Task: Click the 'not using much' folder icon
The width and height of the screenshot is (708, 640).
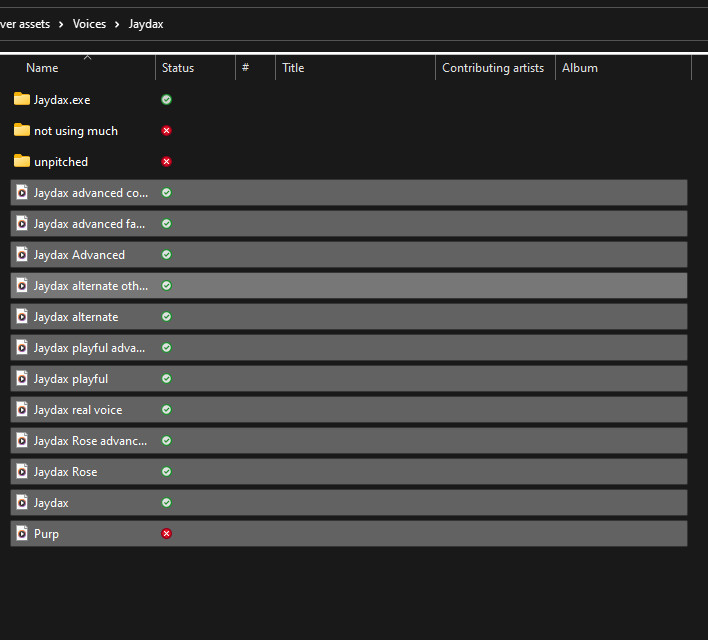Action: pos(22,130)
